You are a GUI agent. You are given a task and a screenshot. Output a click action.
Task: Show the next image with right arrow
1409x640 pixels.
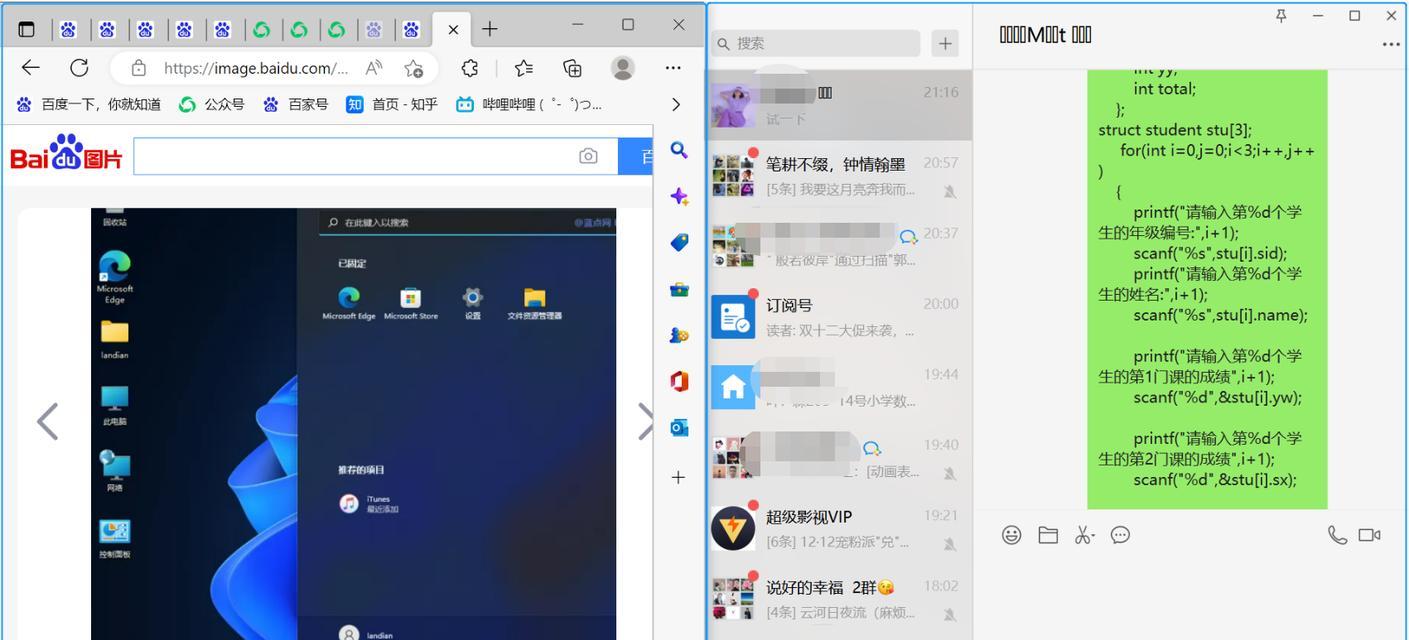tap(645, 421)
